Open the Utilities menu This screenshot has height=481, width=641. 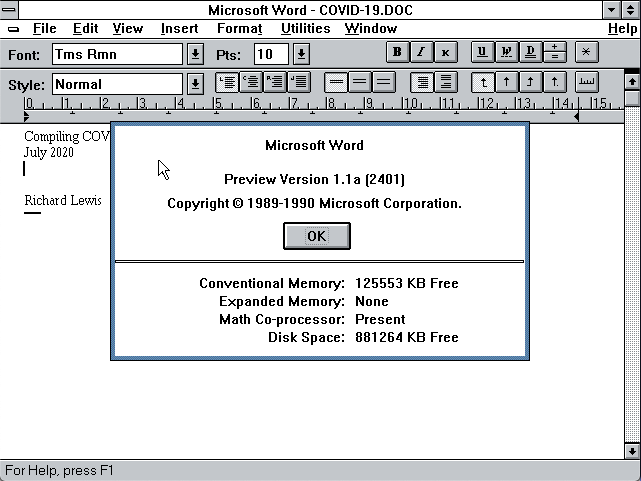pyautogui.click(x=305, y=29)
